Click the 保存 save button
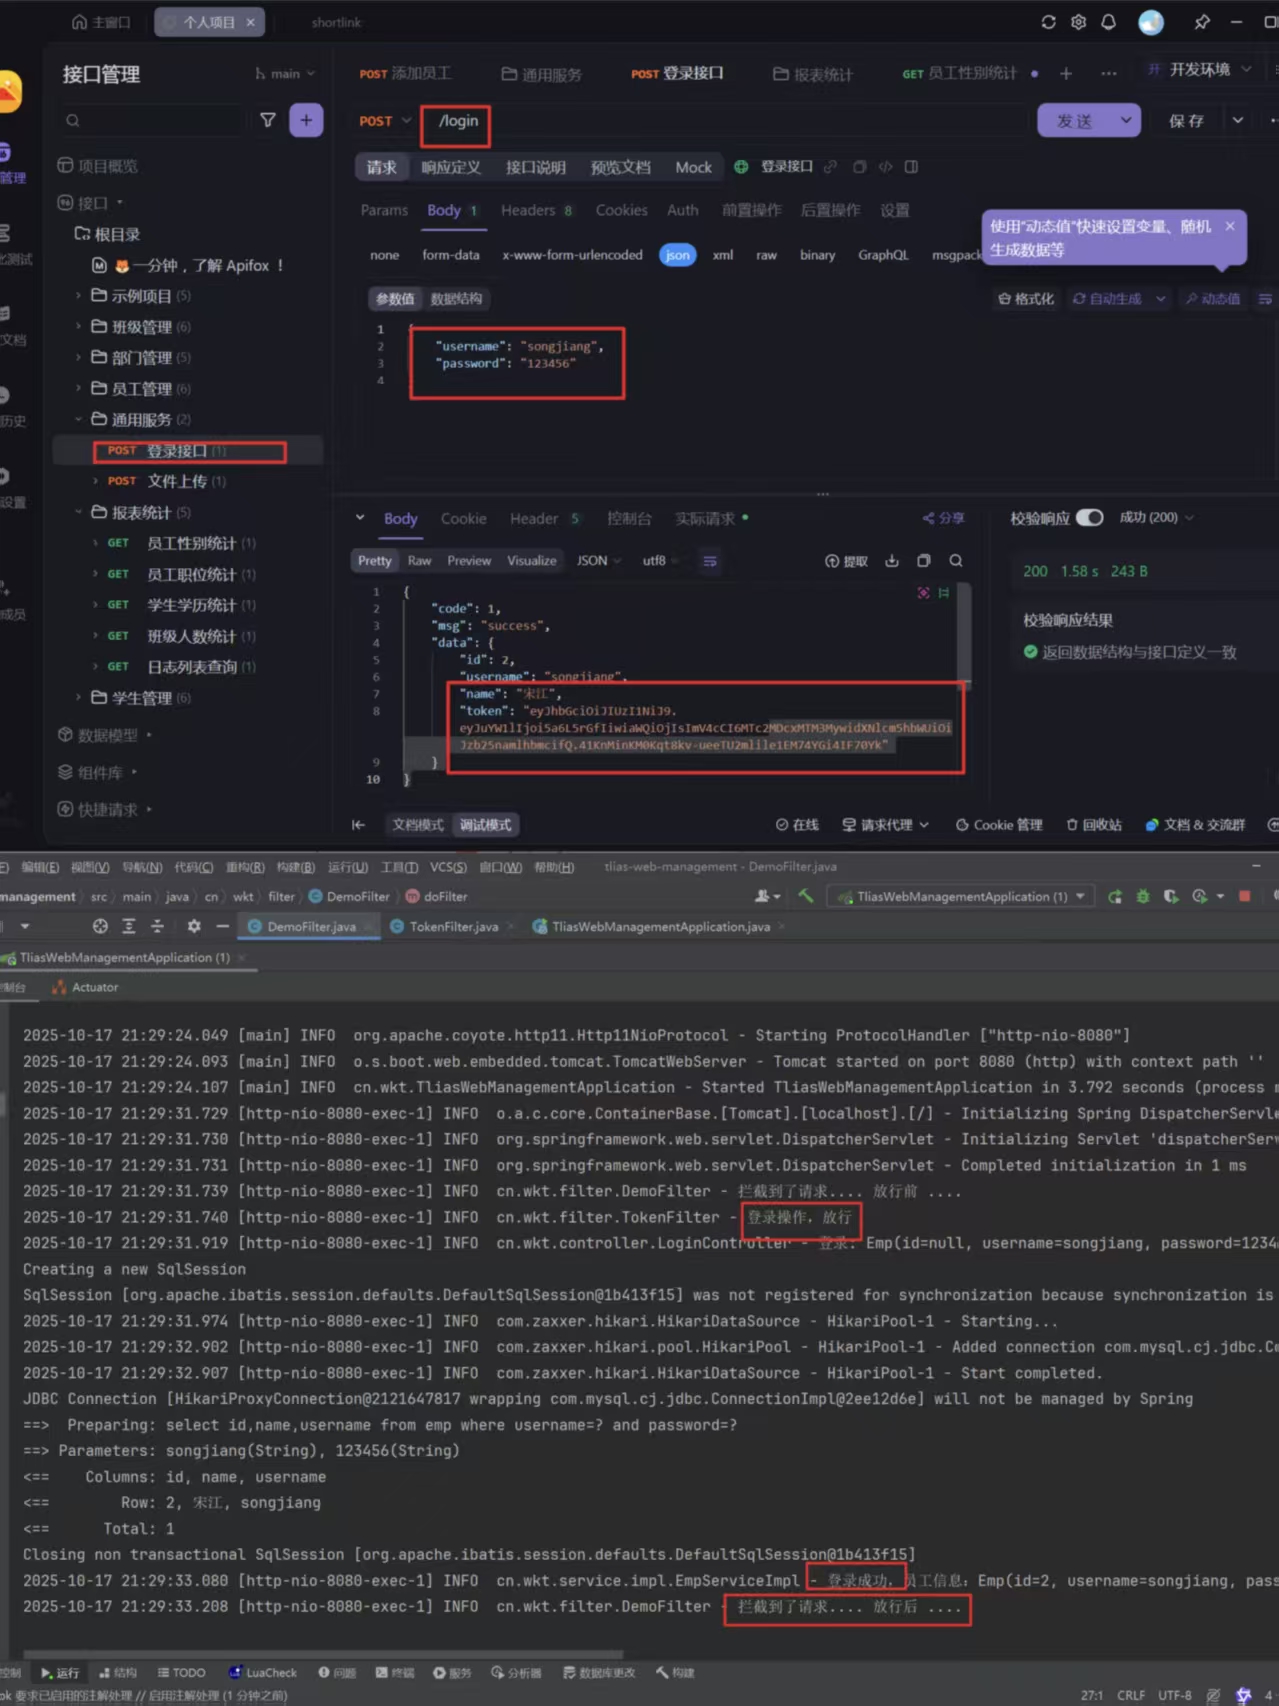 tap(1186, 121)
